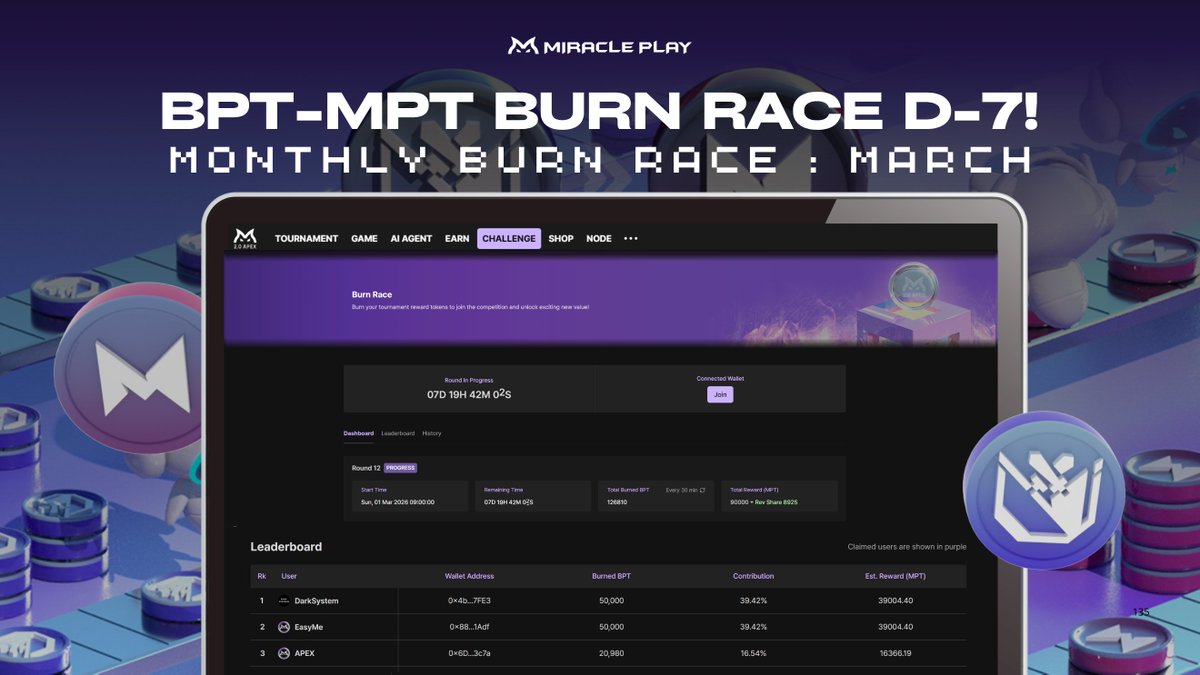
Task: Click the 16.54% contribution value
Action: pyautogui.click(x=753, y=653)
